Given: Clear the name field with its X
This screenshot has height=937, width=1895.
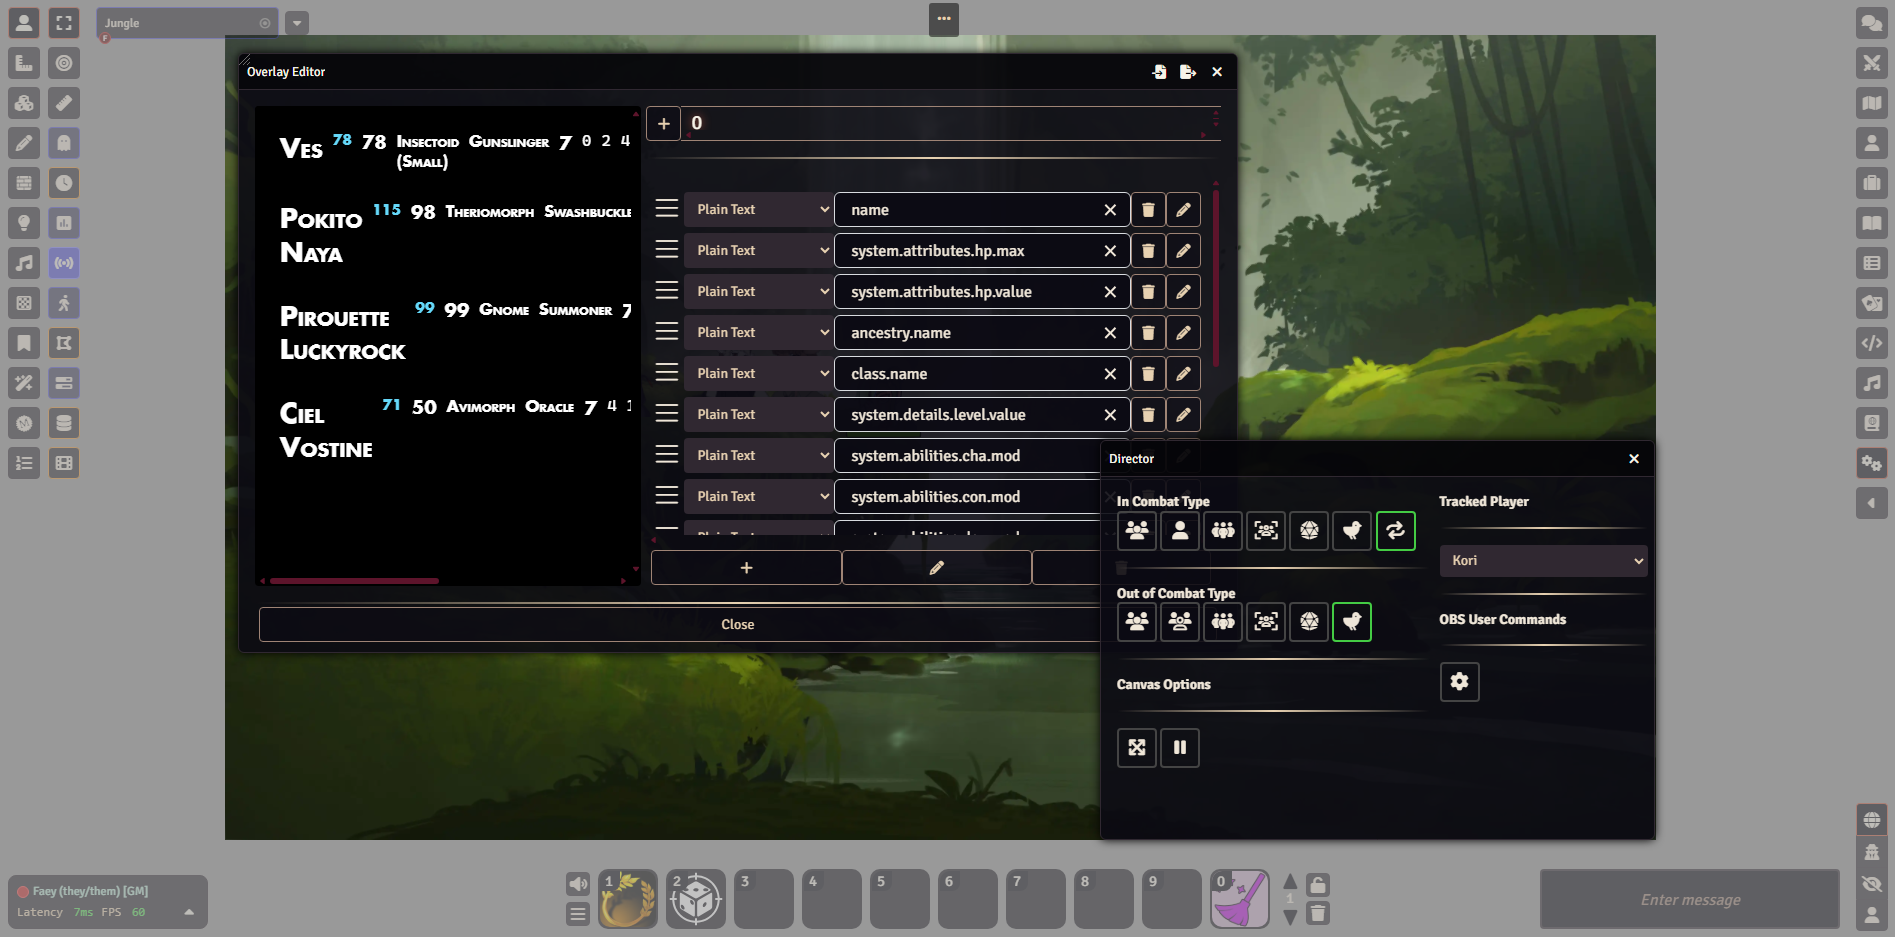Looking at the screenshot, I should point(1110,210).
